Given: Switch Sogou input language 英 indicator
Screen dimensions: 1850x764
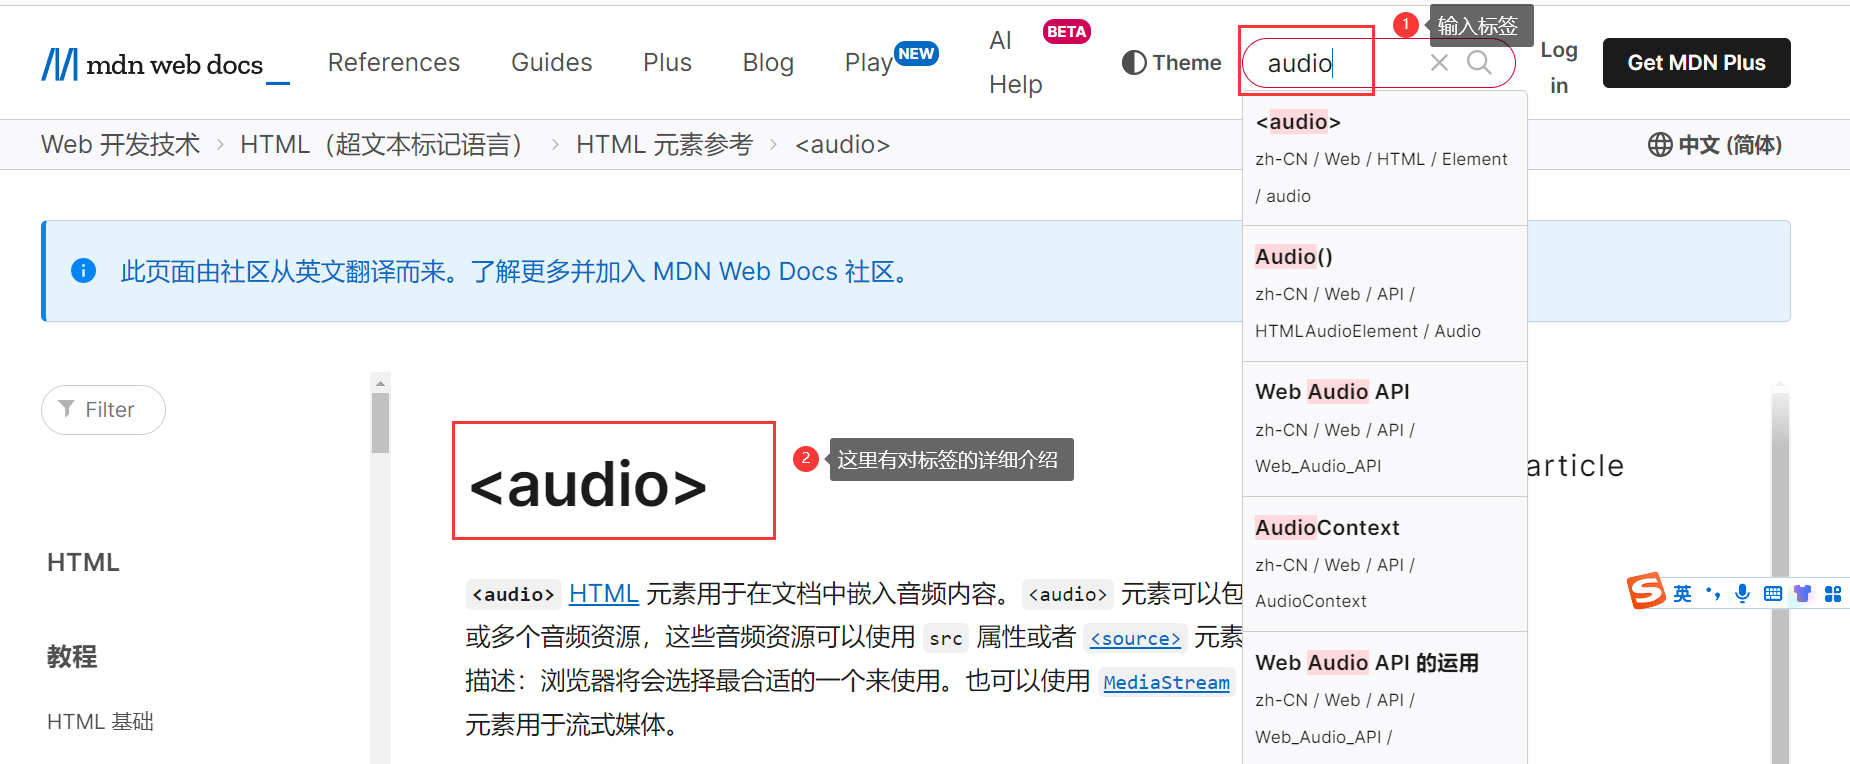Looking at the screenshot, I should [x=1682, y=594].
